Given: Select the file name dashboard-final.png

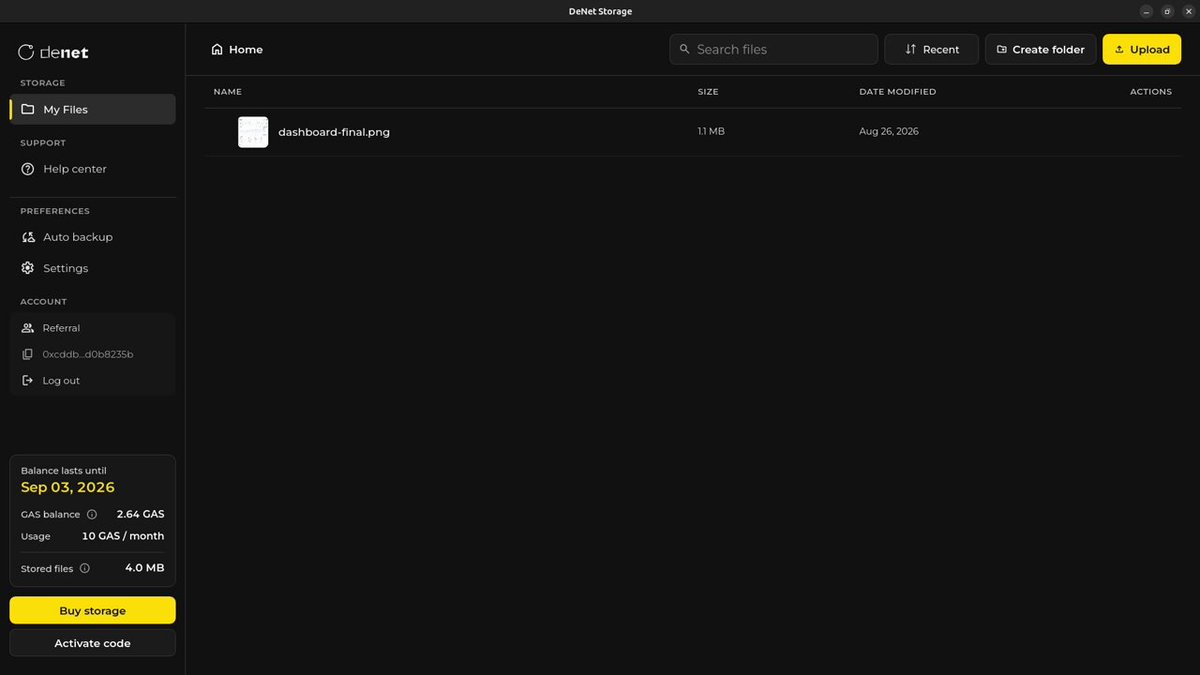Looking at the screenshot, I should coord(334,132).
